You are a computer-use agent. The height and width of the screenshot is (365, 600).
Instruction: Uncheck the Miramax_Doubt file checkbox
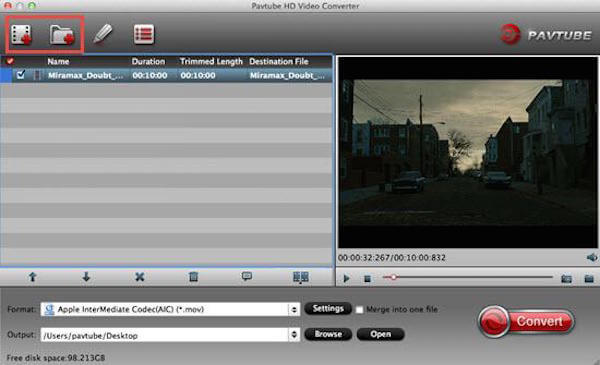pos(21,75)
